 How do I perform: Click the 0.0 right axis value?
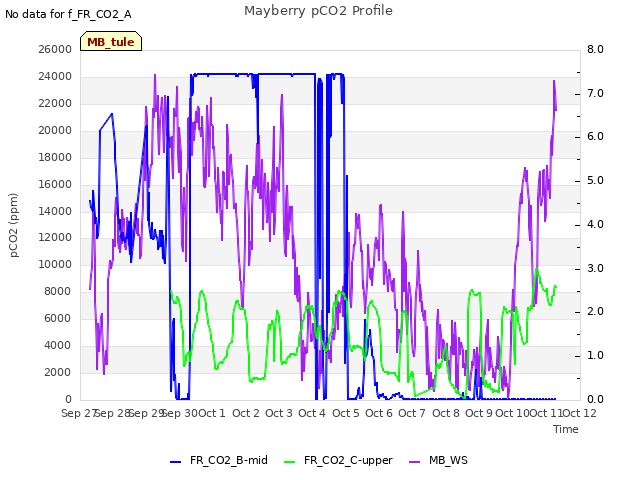(595, 399)
